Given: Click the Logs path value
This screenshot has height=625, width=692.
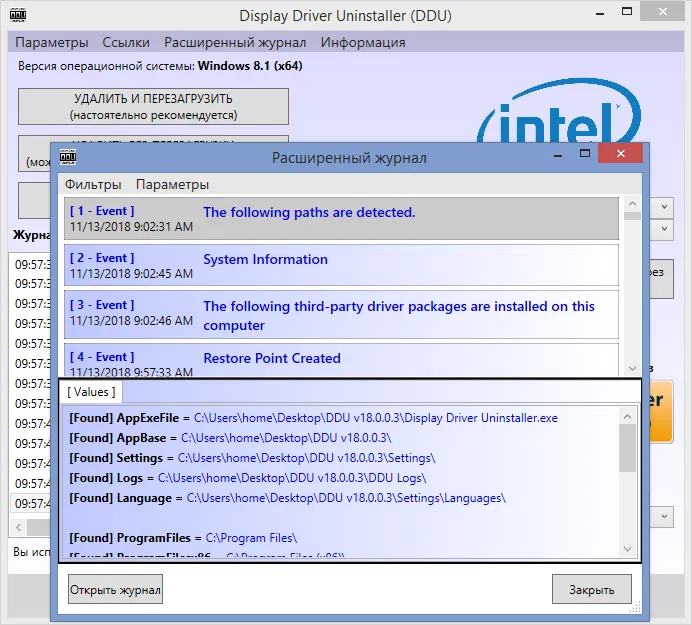Looking at the screenshot, I should click(292, 478).
